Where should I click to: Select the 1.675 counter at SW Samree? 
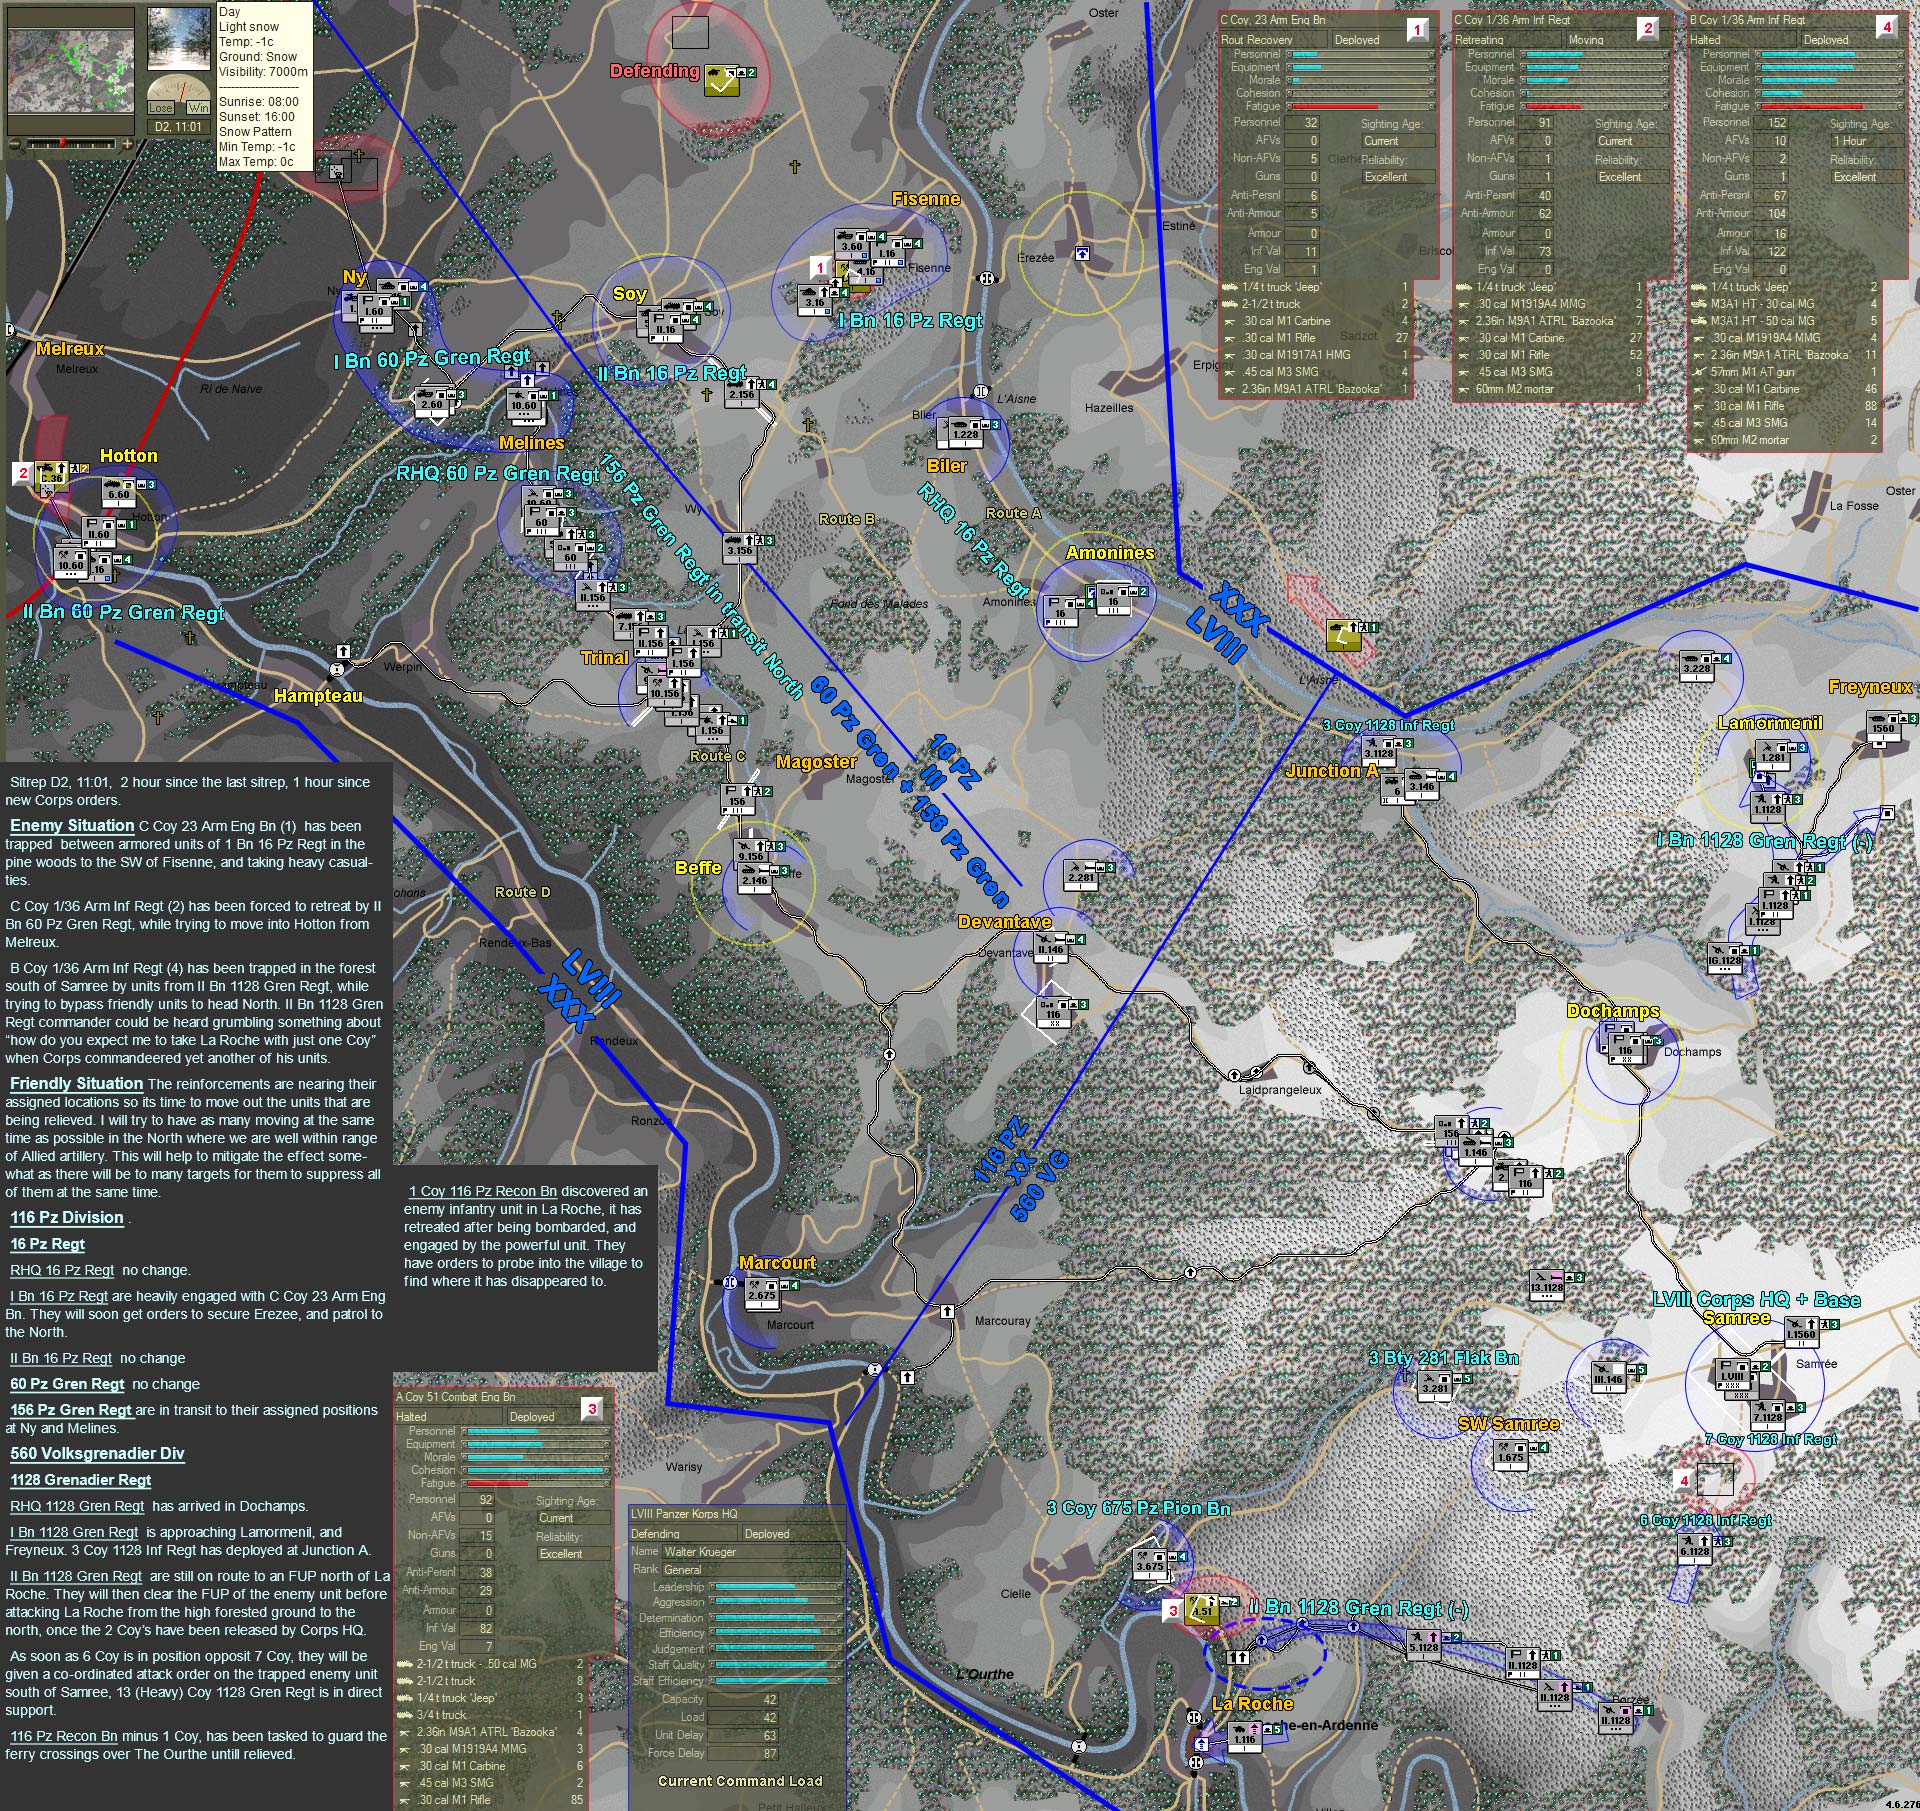1511,1457
